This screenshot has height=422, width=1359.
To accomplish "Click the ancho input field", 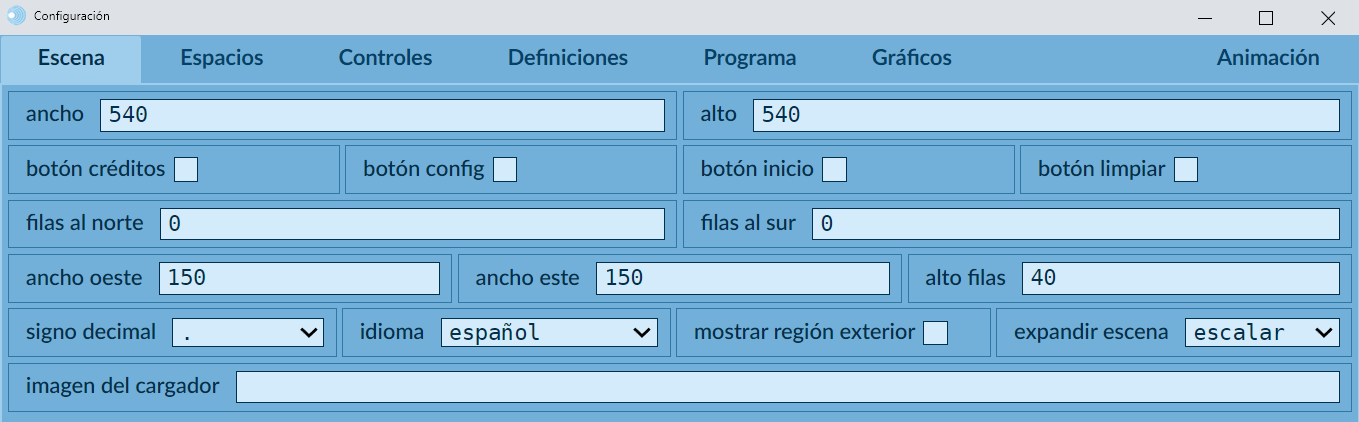I will click(382, 115).
